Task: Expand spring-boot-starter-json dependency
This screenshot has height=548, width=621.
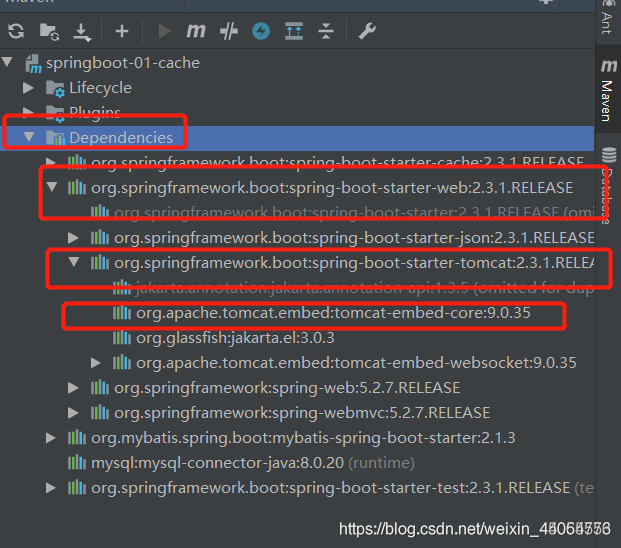Action: point(73,238)
